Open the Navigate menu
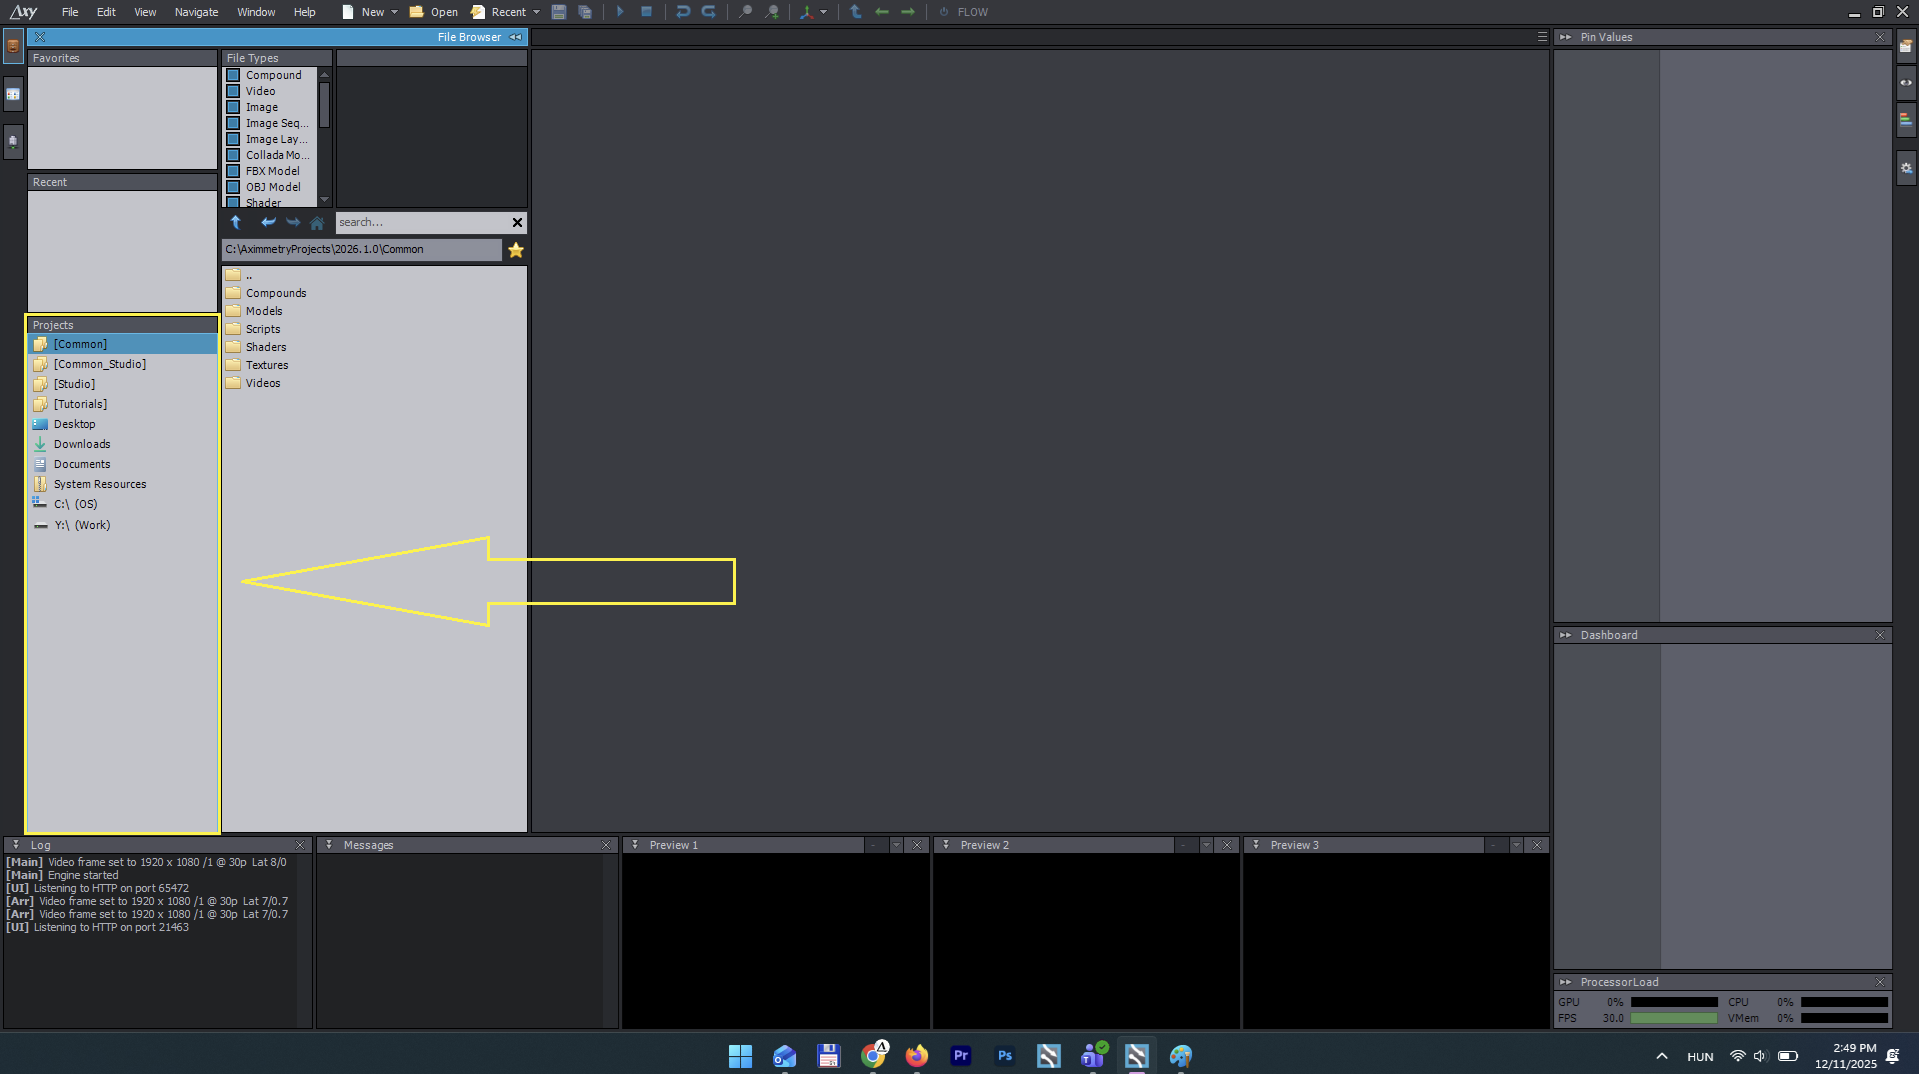Viewport: 1919px width, 1074px height. [x=196, y=12]
